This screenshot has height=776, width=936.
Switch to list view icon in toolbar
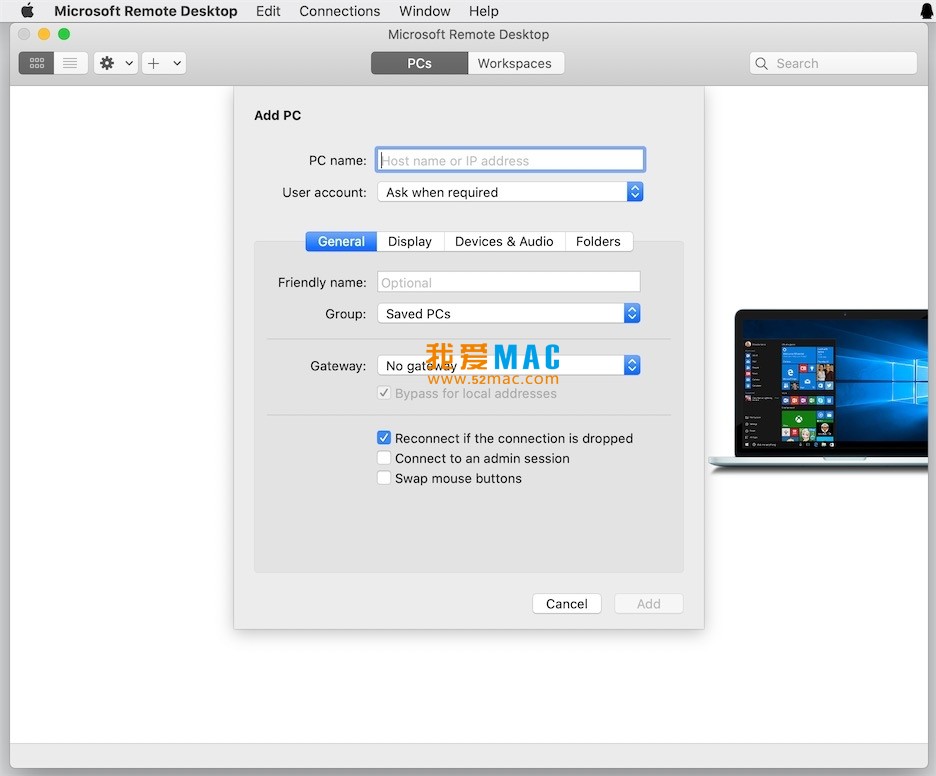pos(70,63)
